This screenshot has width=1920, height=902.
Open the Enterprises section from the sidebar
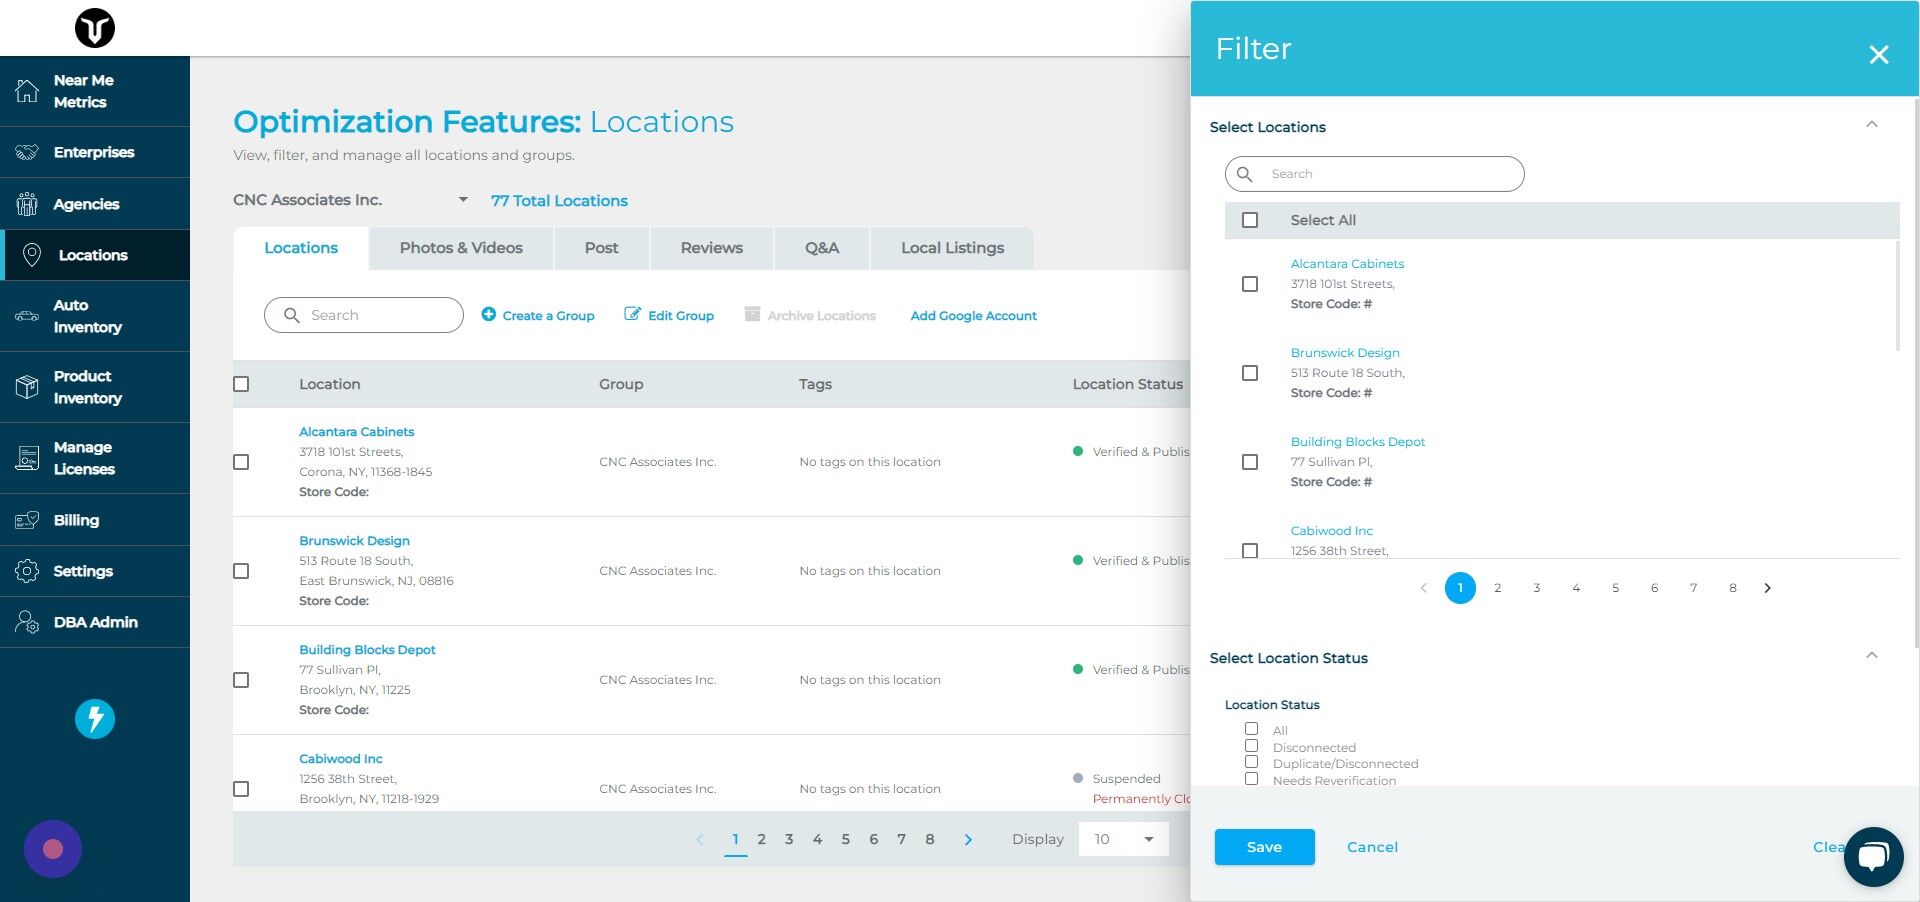(94, 152)
